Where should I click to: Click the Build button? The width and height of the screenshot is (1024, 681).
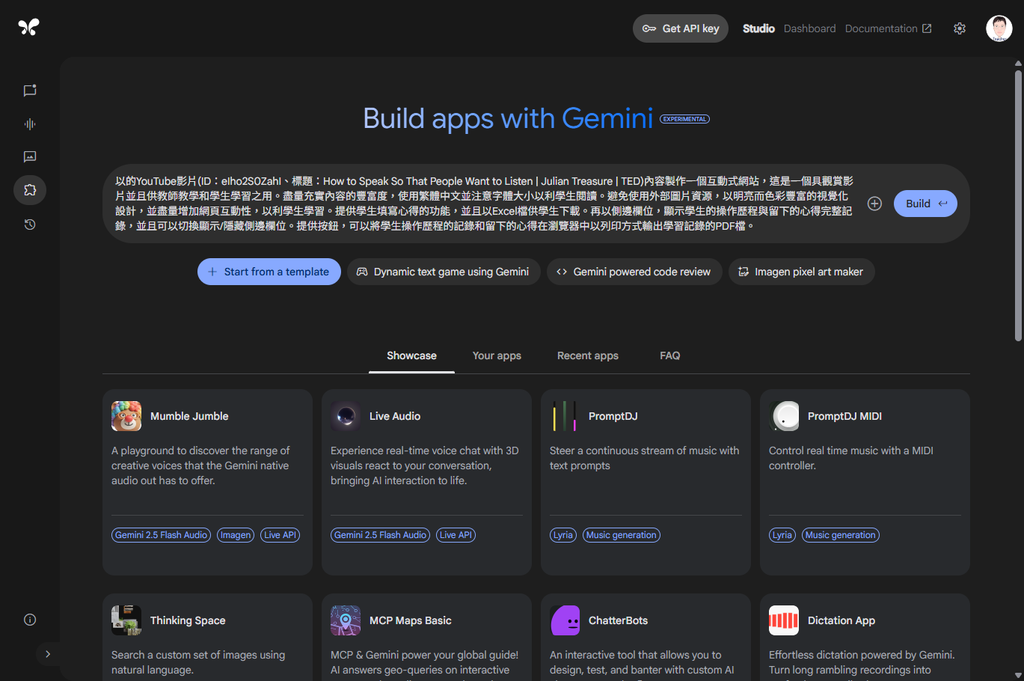925,204
